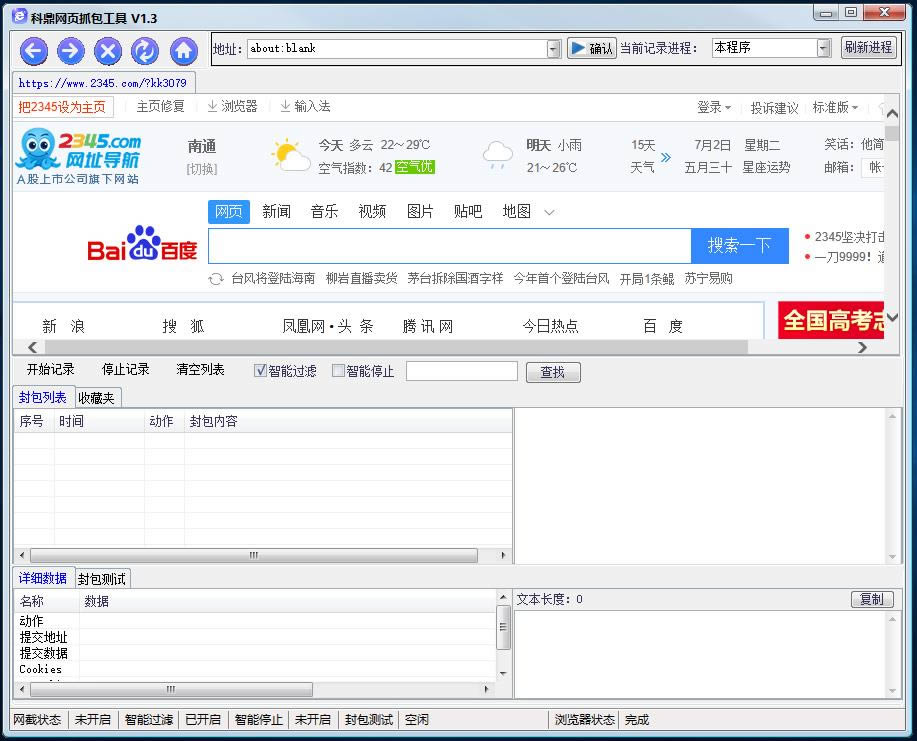Open the 封包测试 tab
The width and height of the screenshot is (917, 741).
[x=102, y=579]
